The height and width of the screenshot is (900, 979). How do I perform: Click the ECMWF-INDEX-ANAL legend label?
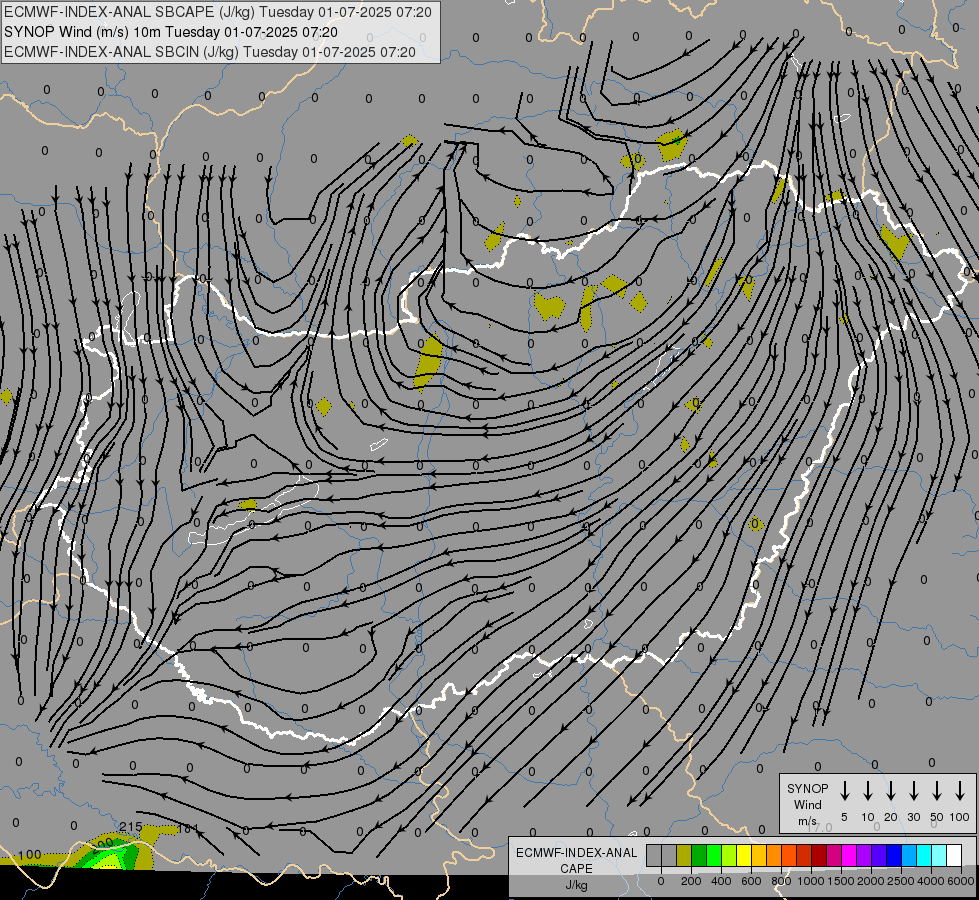pos(576,853)
